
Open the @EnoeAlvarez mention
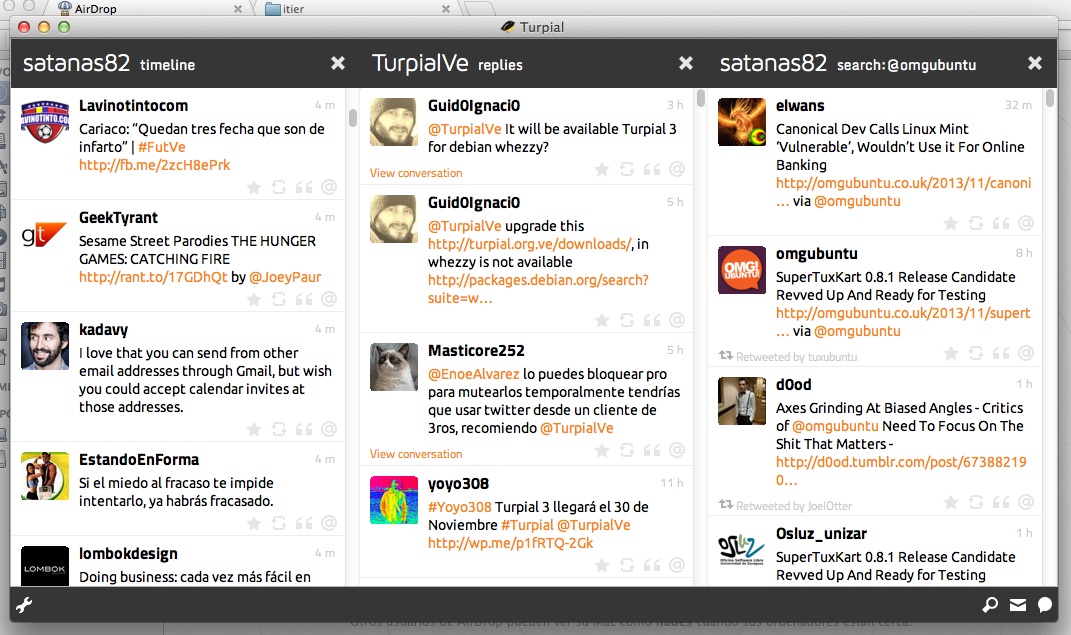click(x=473, y=374)
